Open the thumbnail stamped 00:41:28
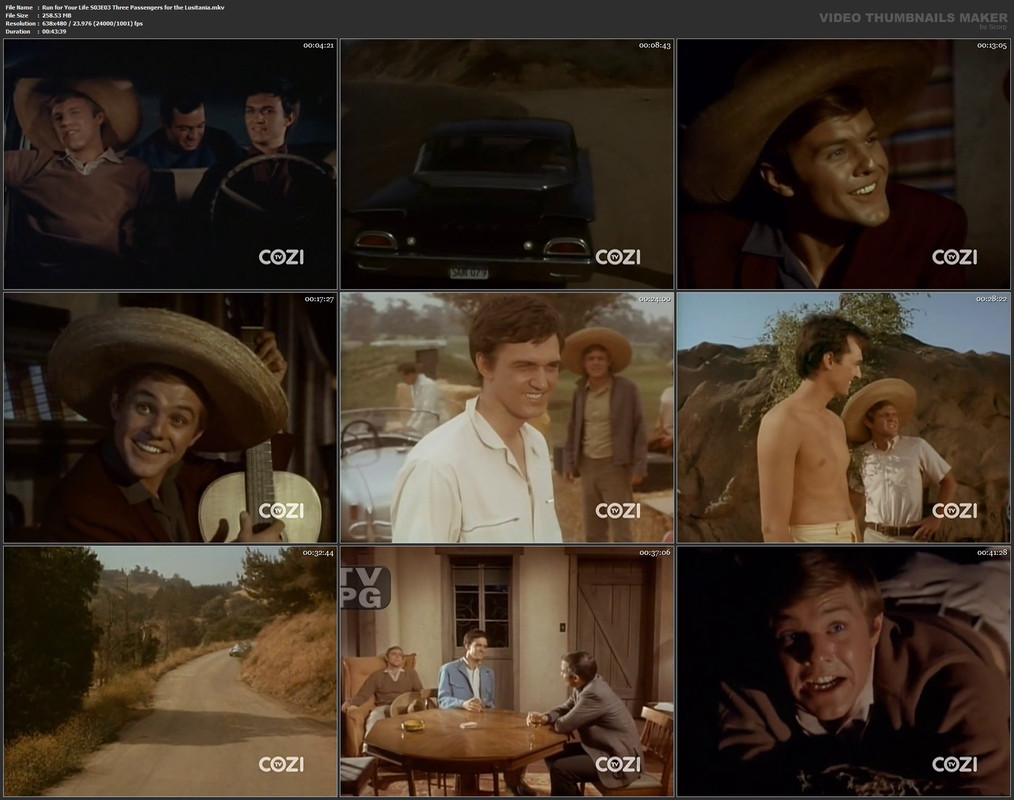1014x800 pixels. coord(843,671)
